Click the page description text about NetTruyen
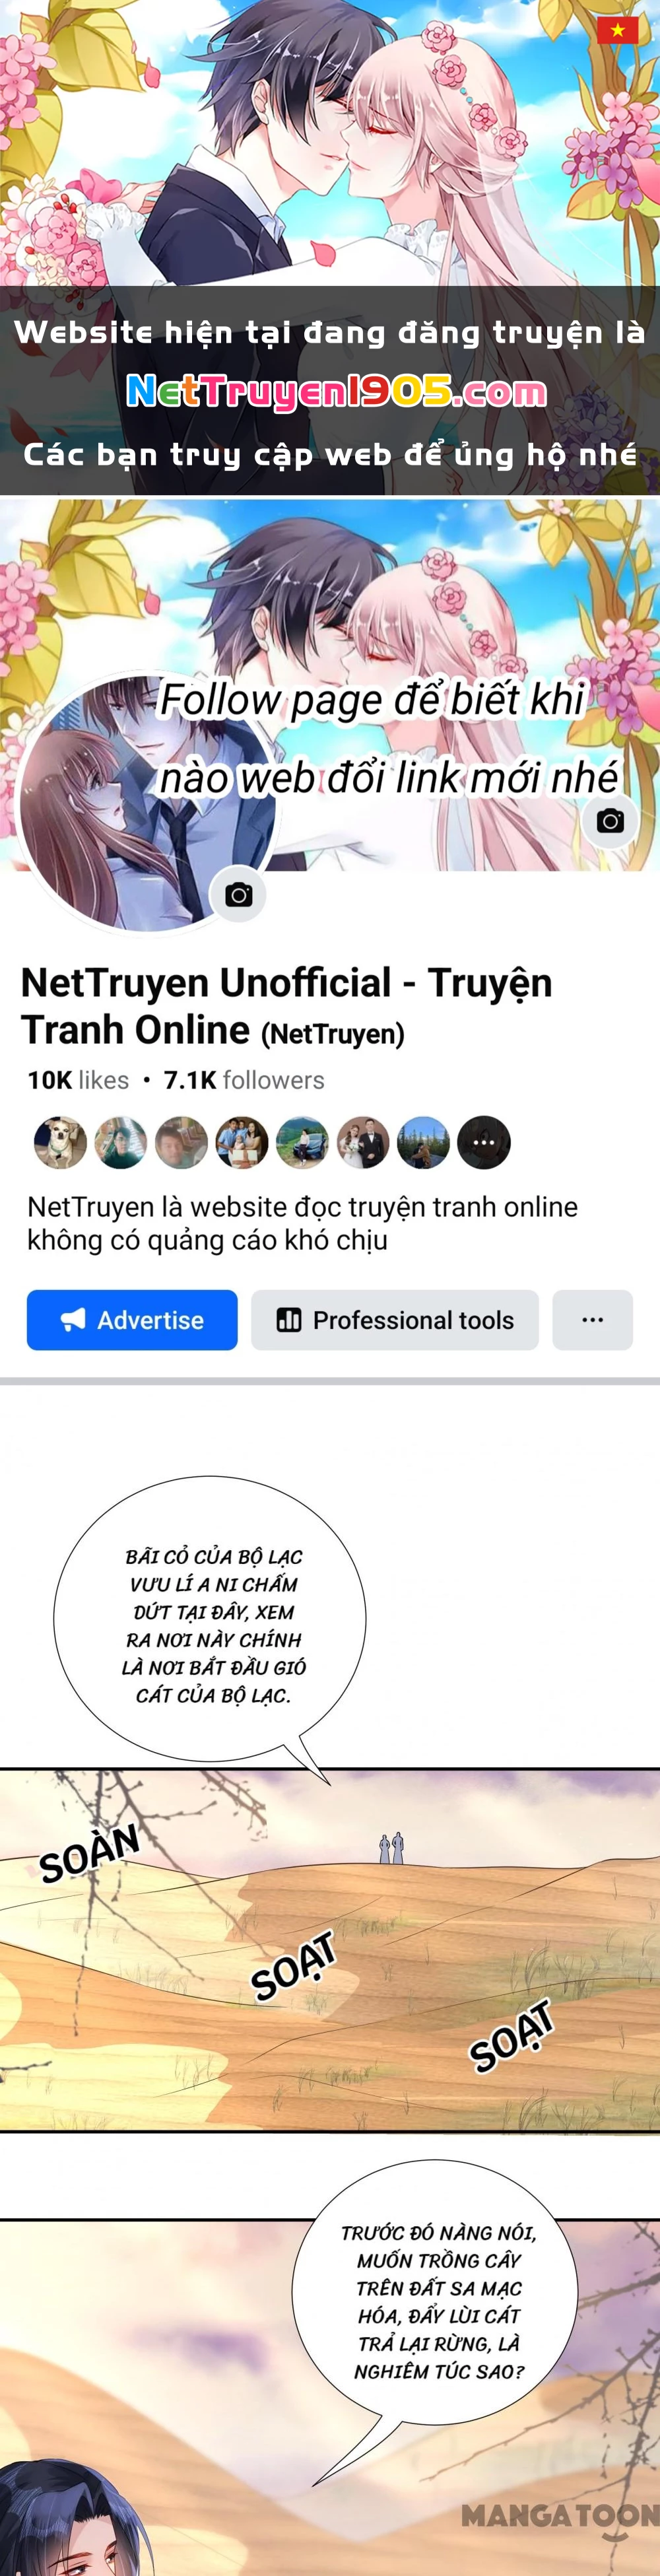Image resolution: width=660 pixels, height=2576 pixels. point(302,1223)
